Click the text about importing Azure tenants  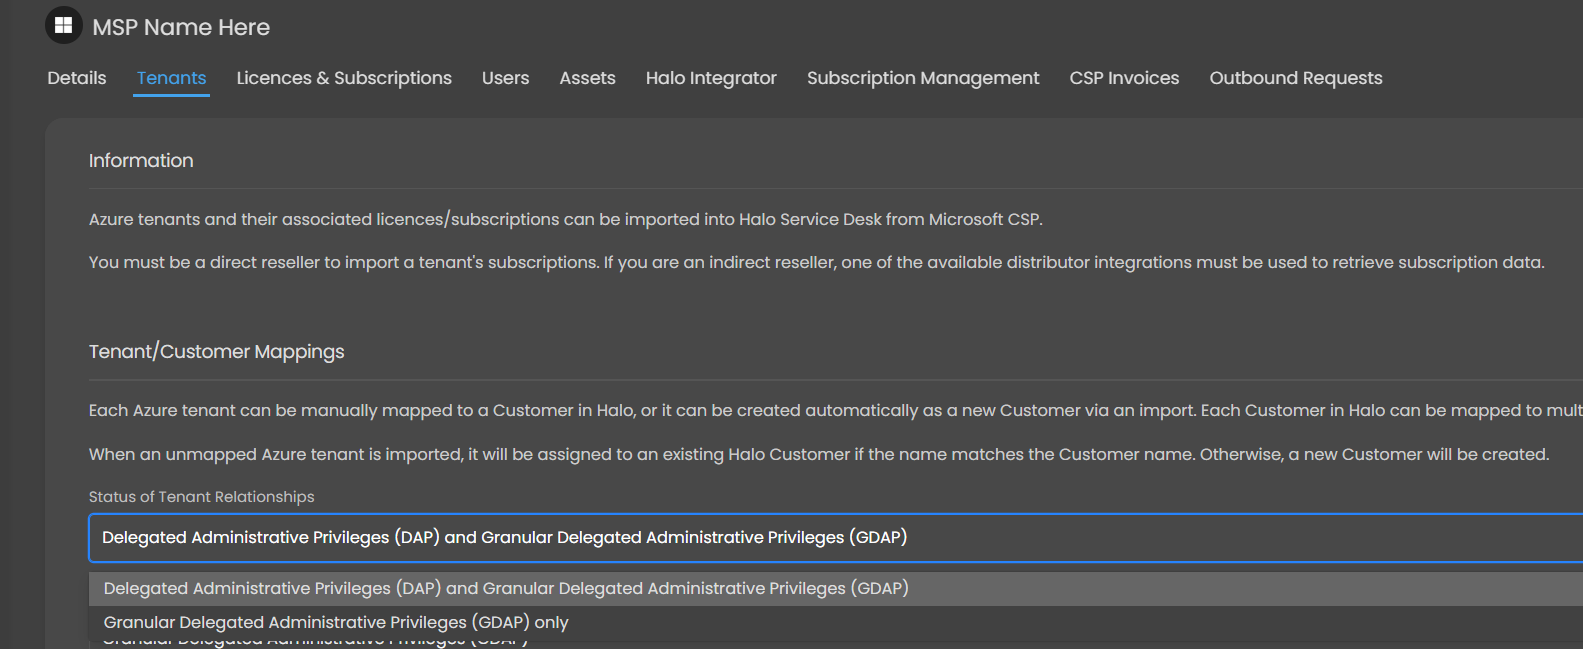pos(566,219)
